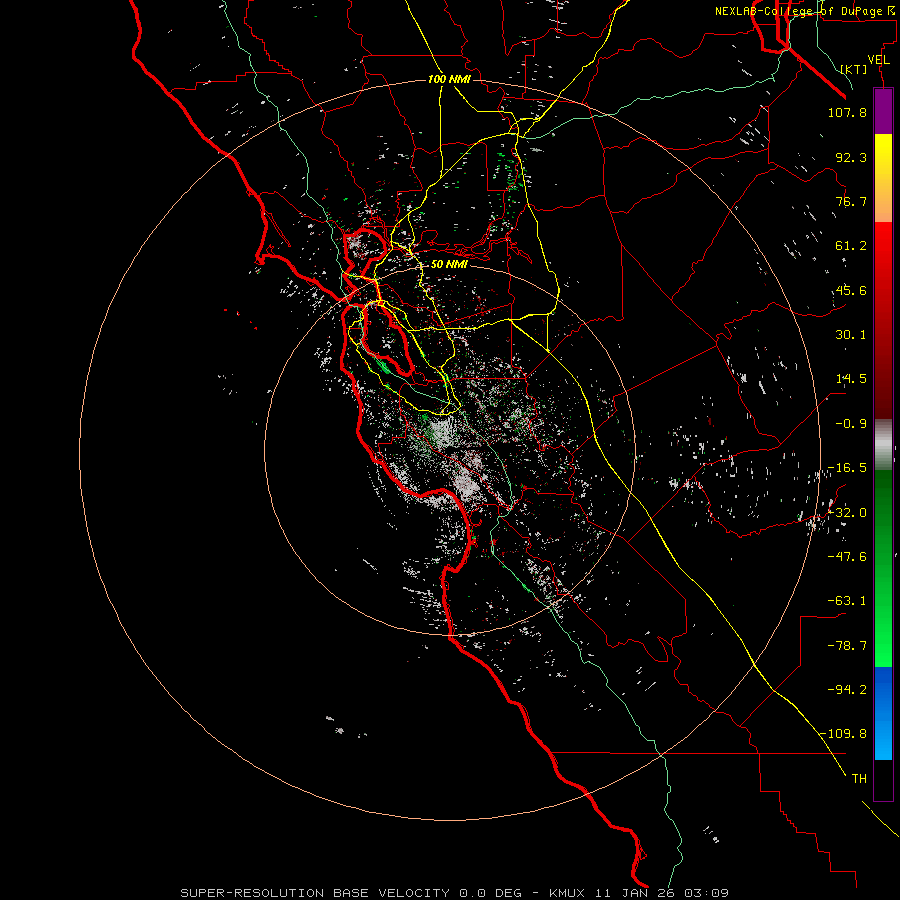This screenshot has width=900, height=900.
Task: Click the 61.2 legend value
Action: pos(851,246)
